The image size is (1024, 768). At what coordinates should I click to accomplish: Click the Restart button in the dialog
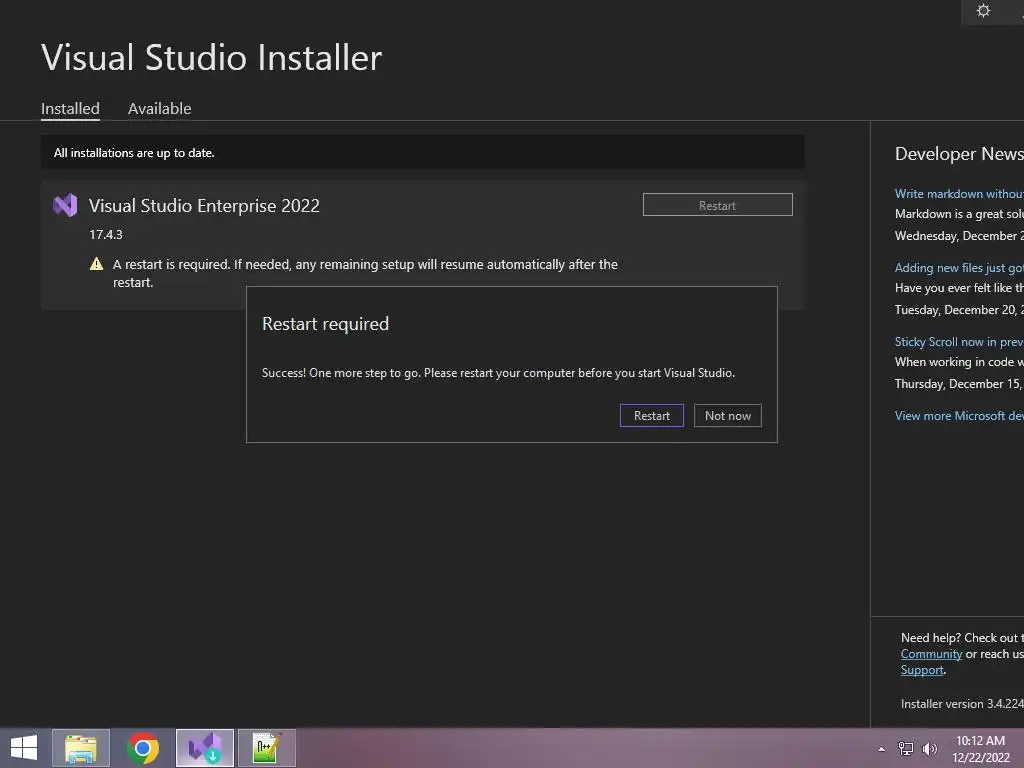(x=652, y=416)
